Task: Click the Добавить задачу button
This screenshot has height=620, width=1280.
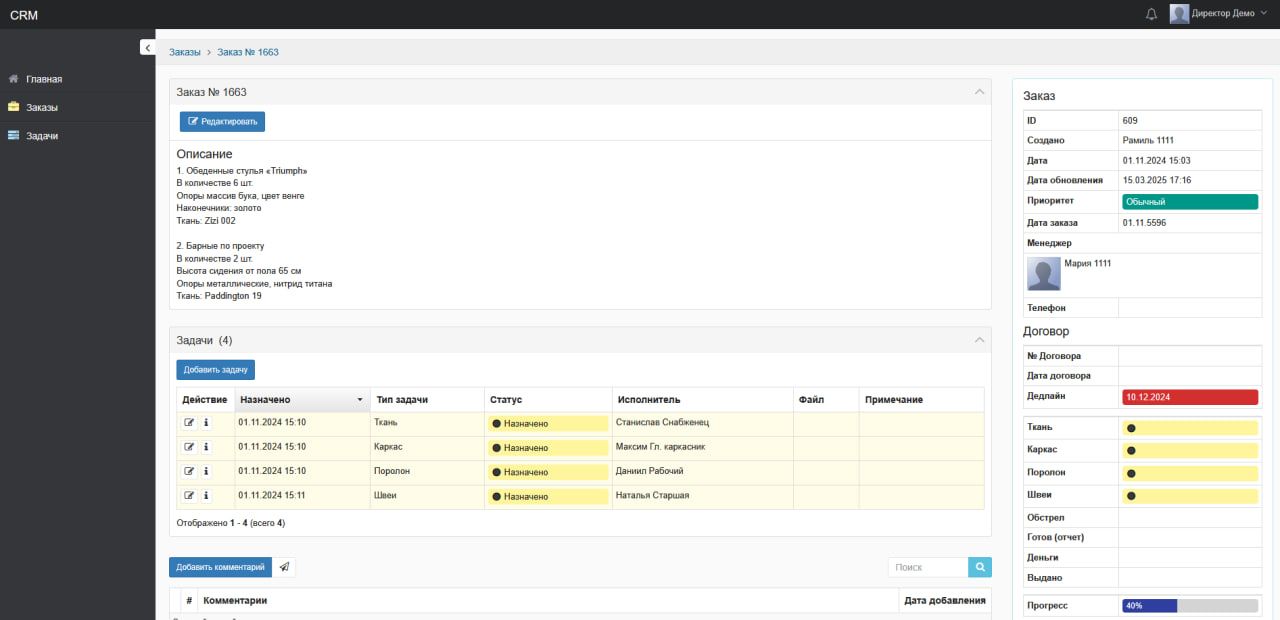Action: click(215, 370)
